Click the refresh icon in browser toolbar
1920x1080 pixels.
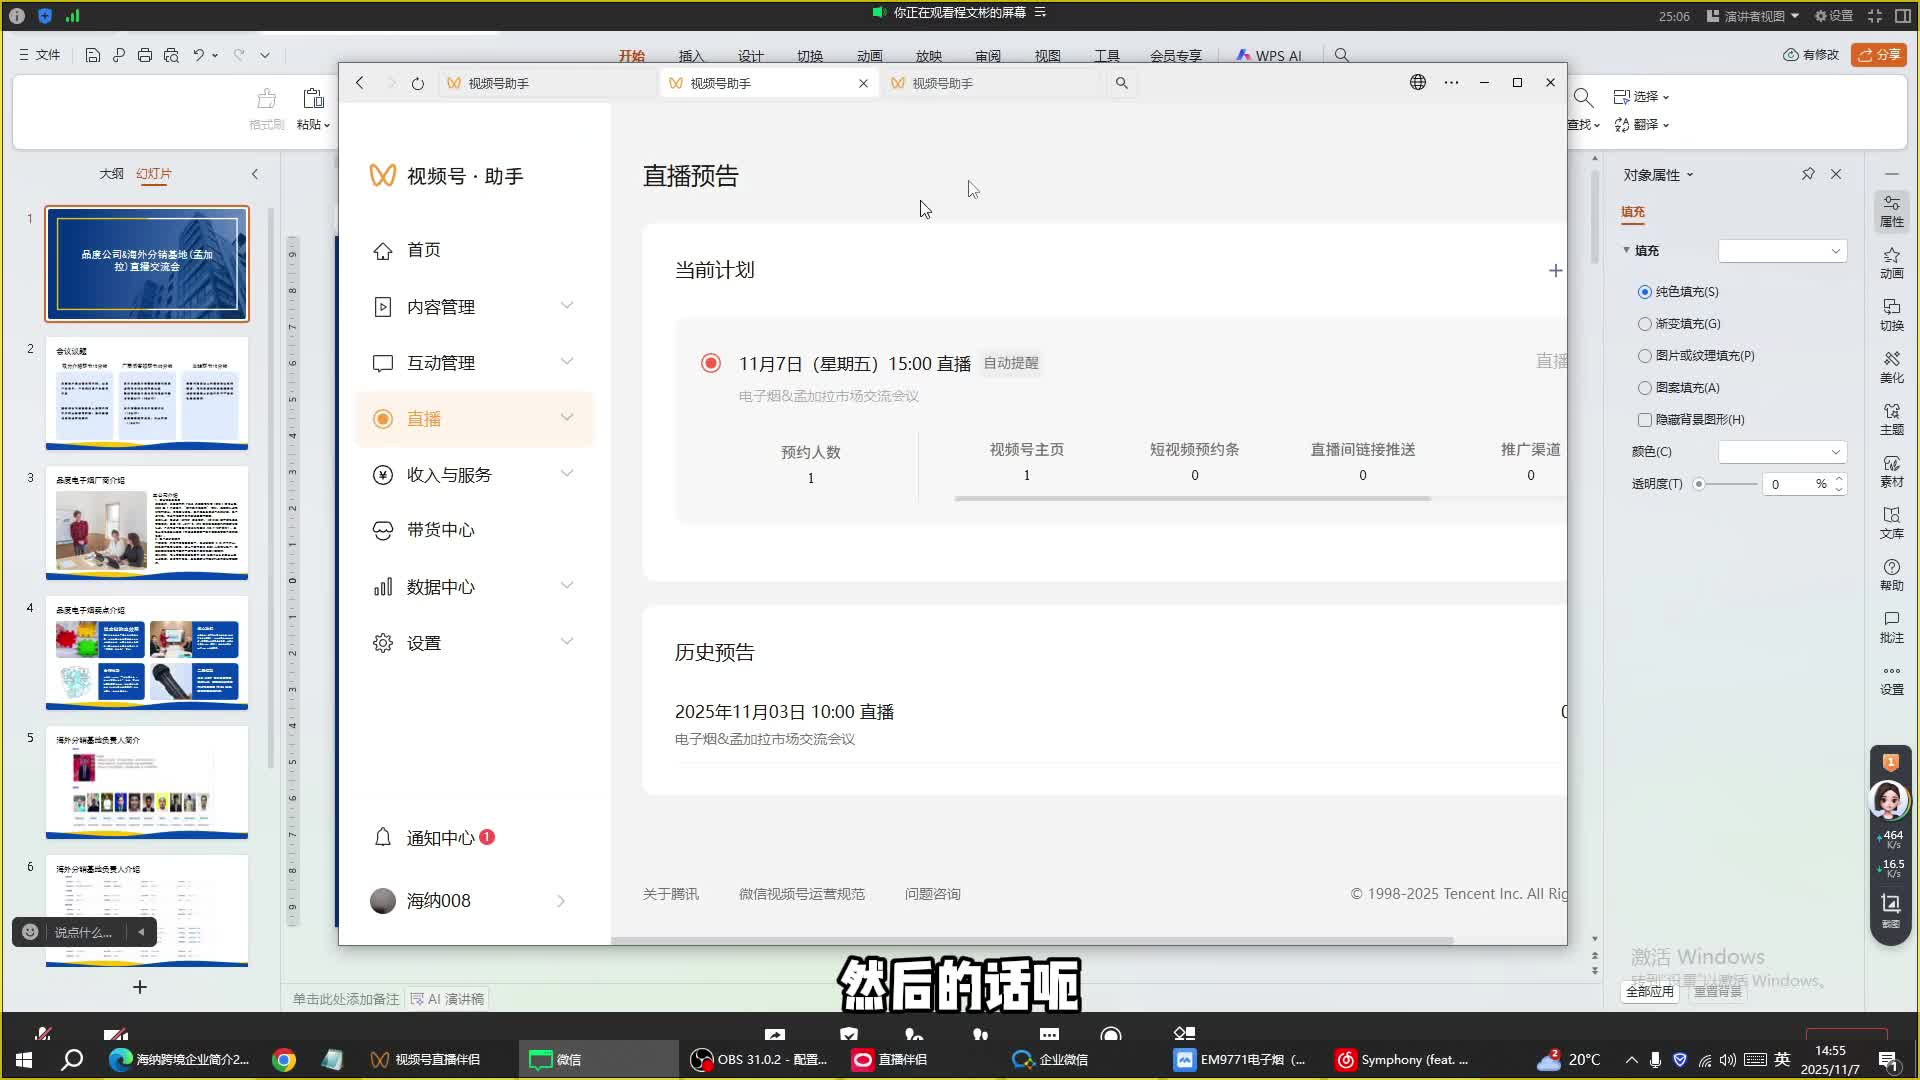tap(418, 83)
